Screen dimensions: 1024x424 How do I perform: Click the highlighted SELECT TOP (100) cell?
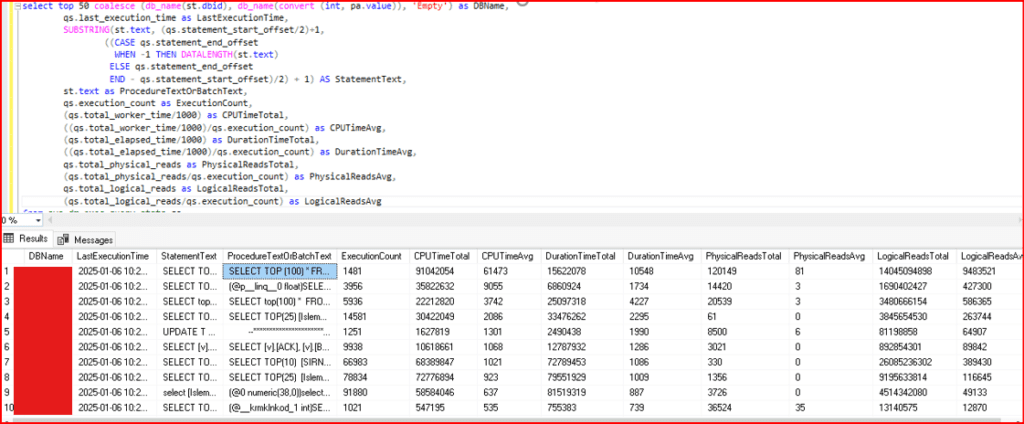[x=276, y=271]
